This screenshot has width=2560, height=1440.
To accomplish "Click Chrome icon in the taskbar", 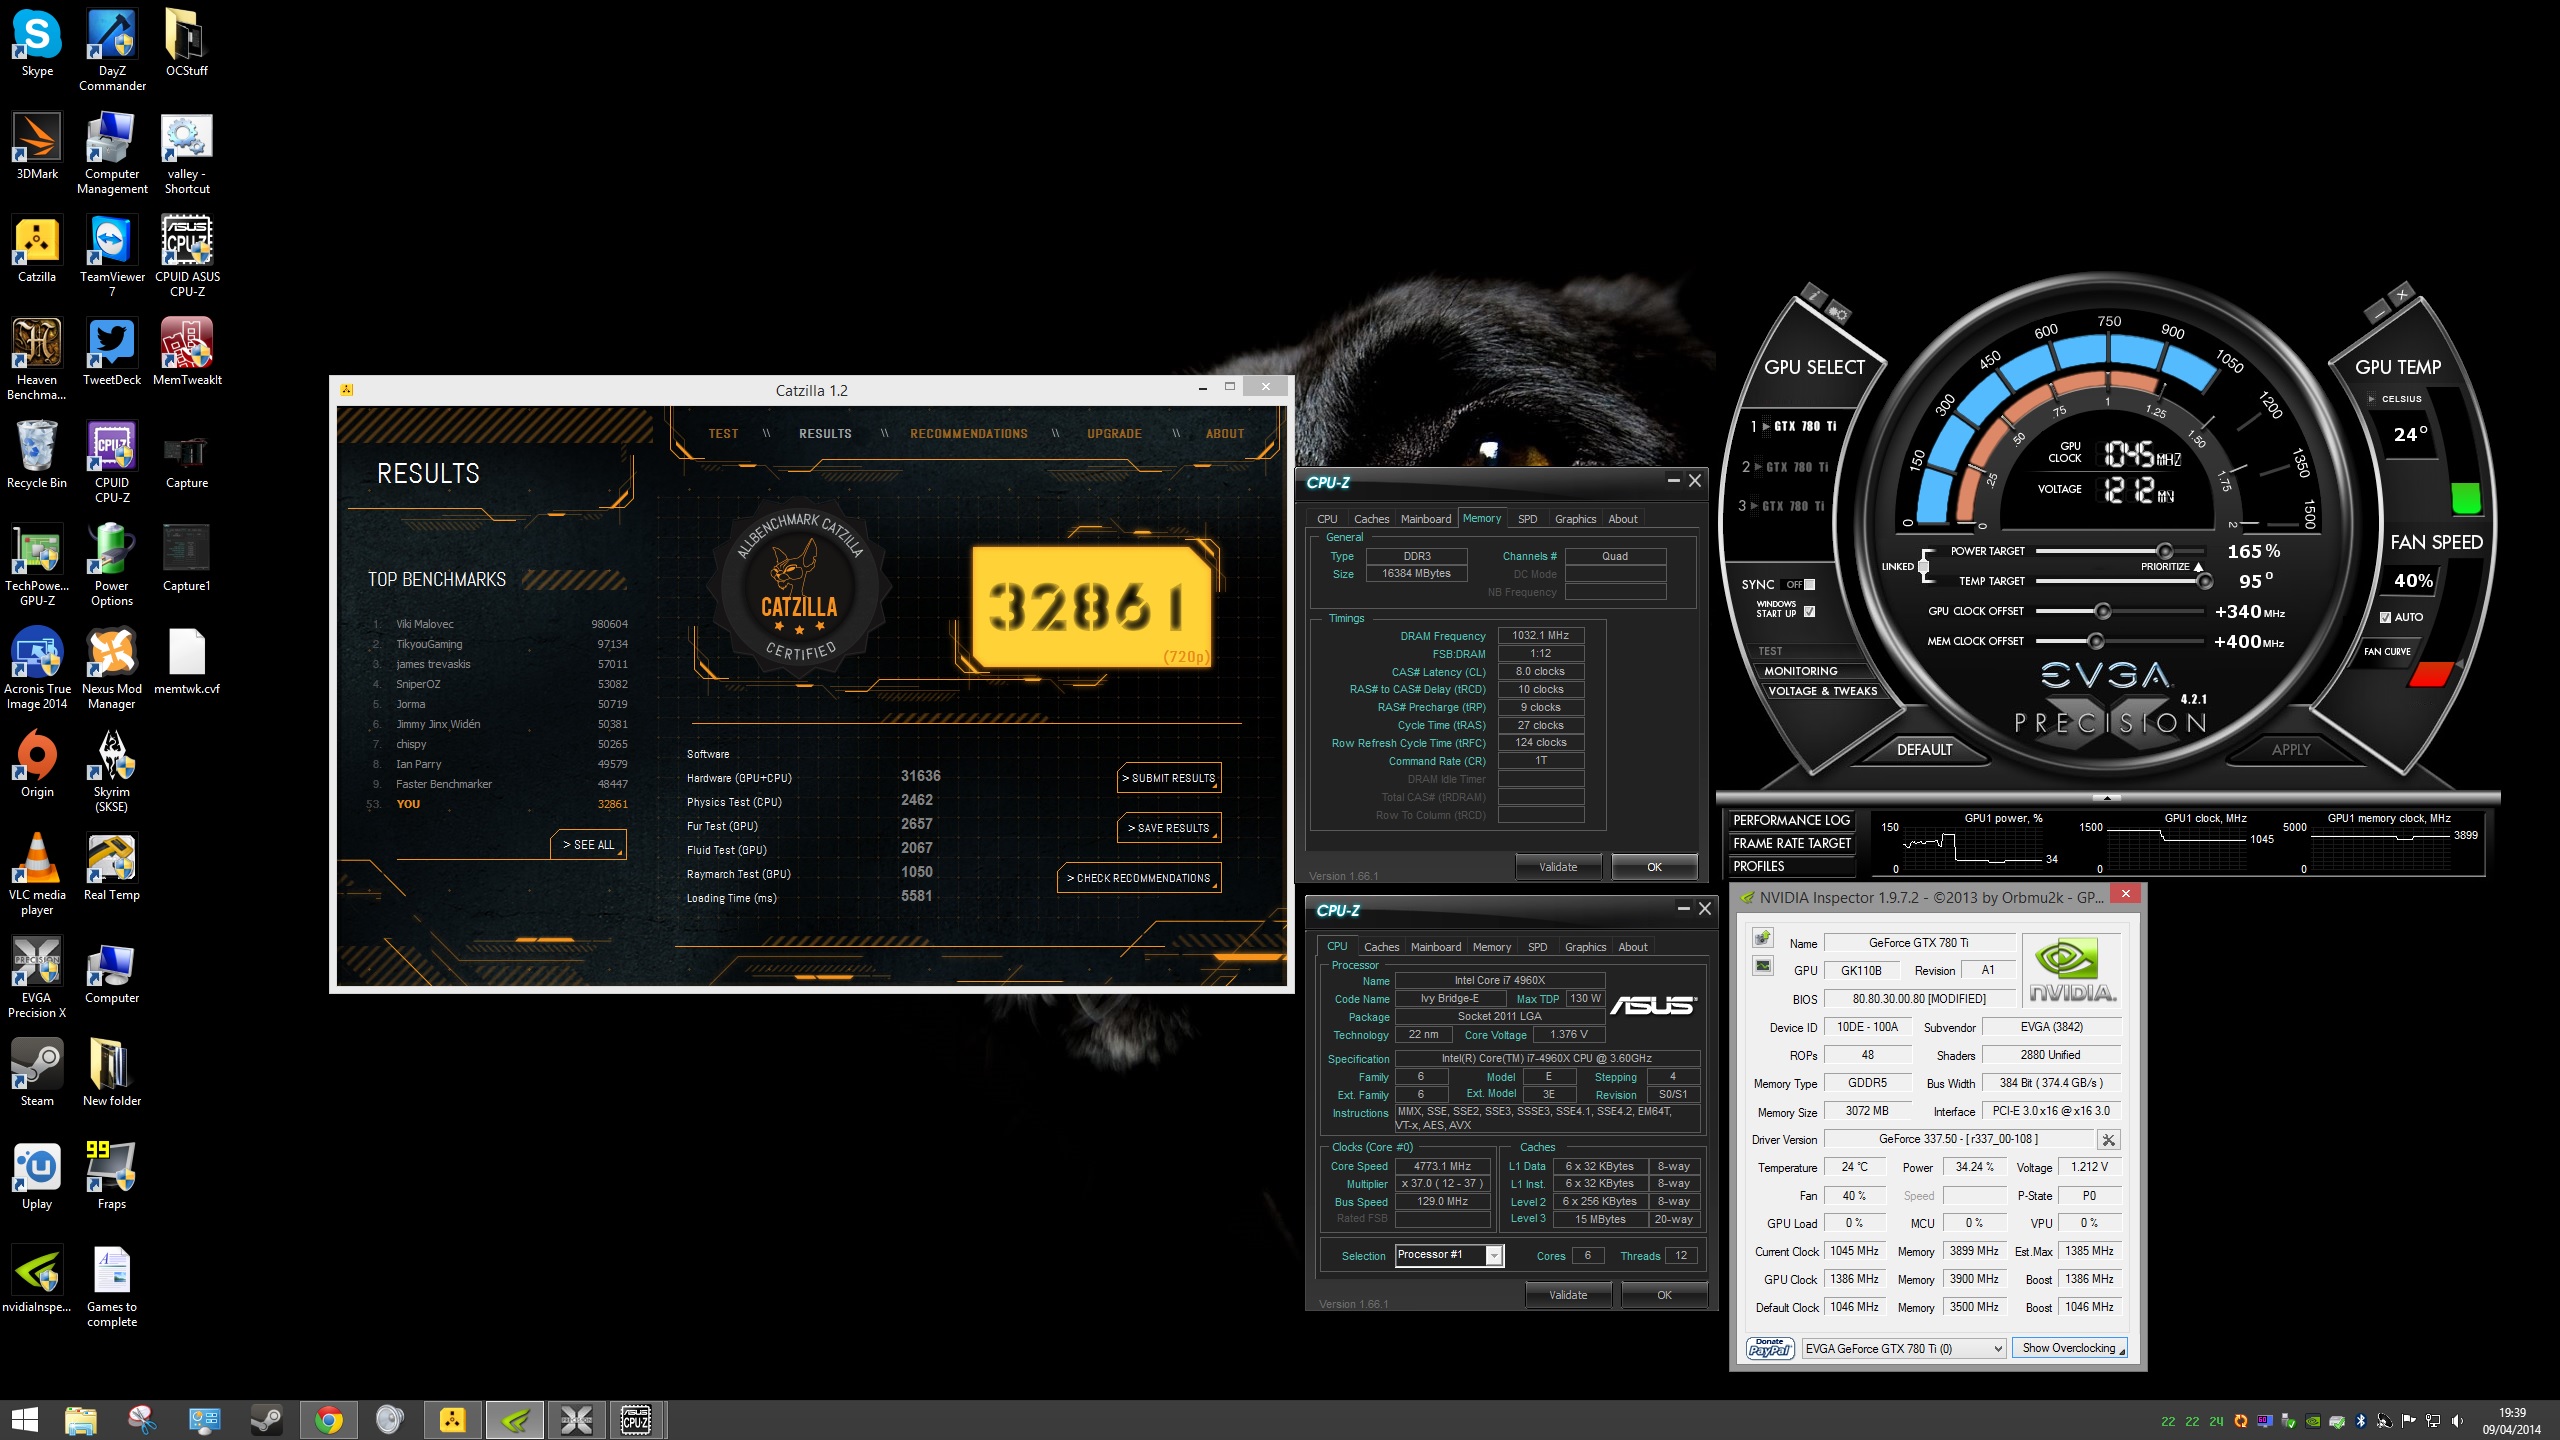I will coord(328,1420).
